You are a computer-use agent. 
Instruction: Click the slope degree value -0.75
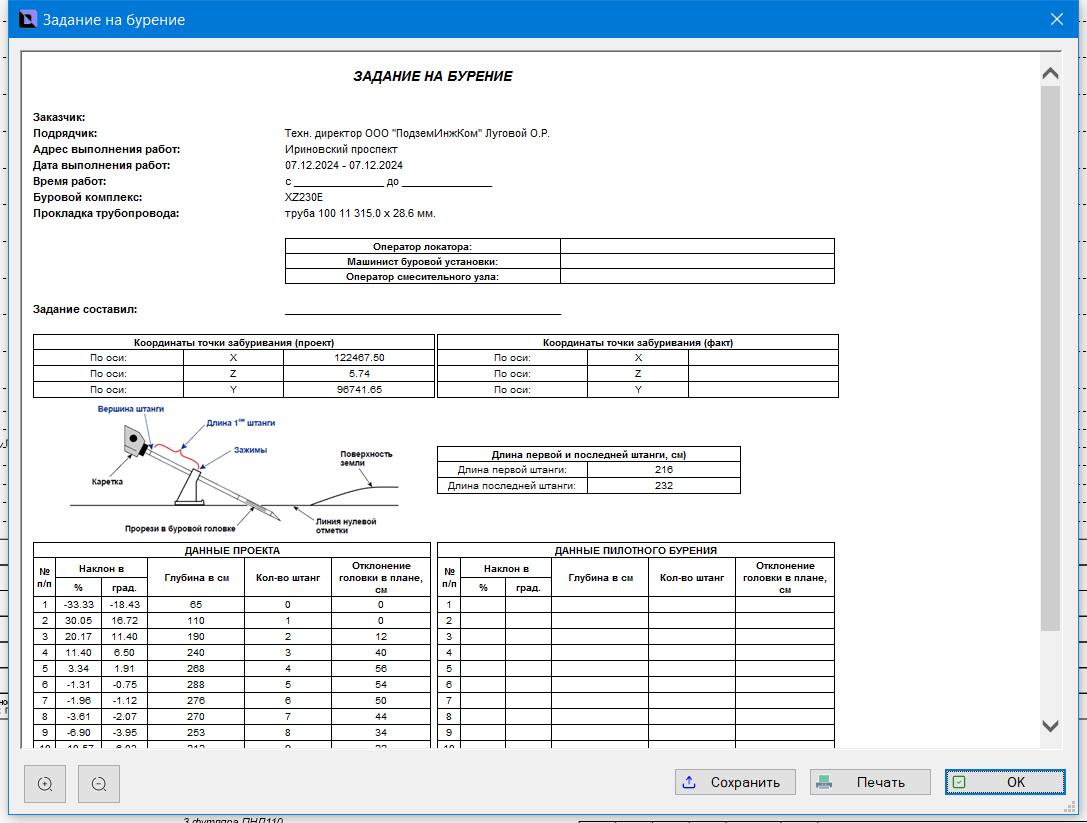pyautogui.click(x=124, y=684)
